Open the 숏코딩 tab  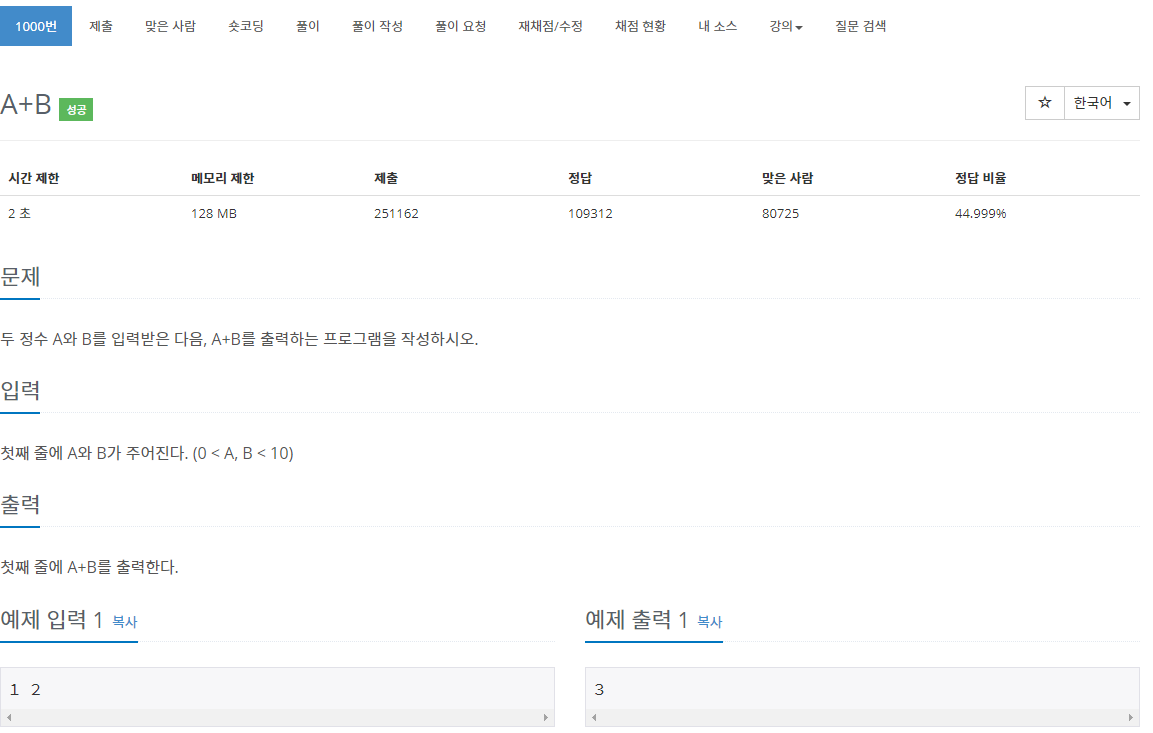click(x=246, y=26)
